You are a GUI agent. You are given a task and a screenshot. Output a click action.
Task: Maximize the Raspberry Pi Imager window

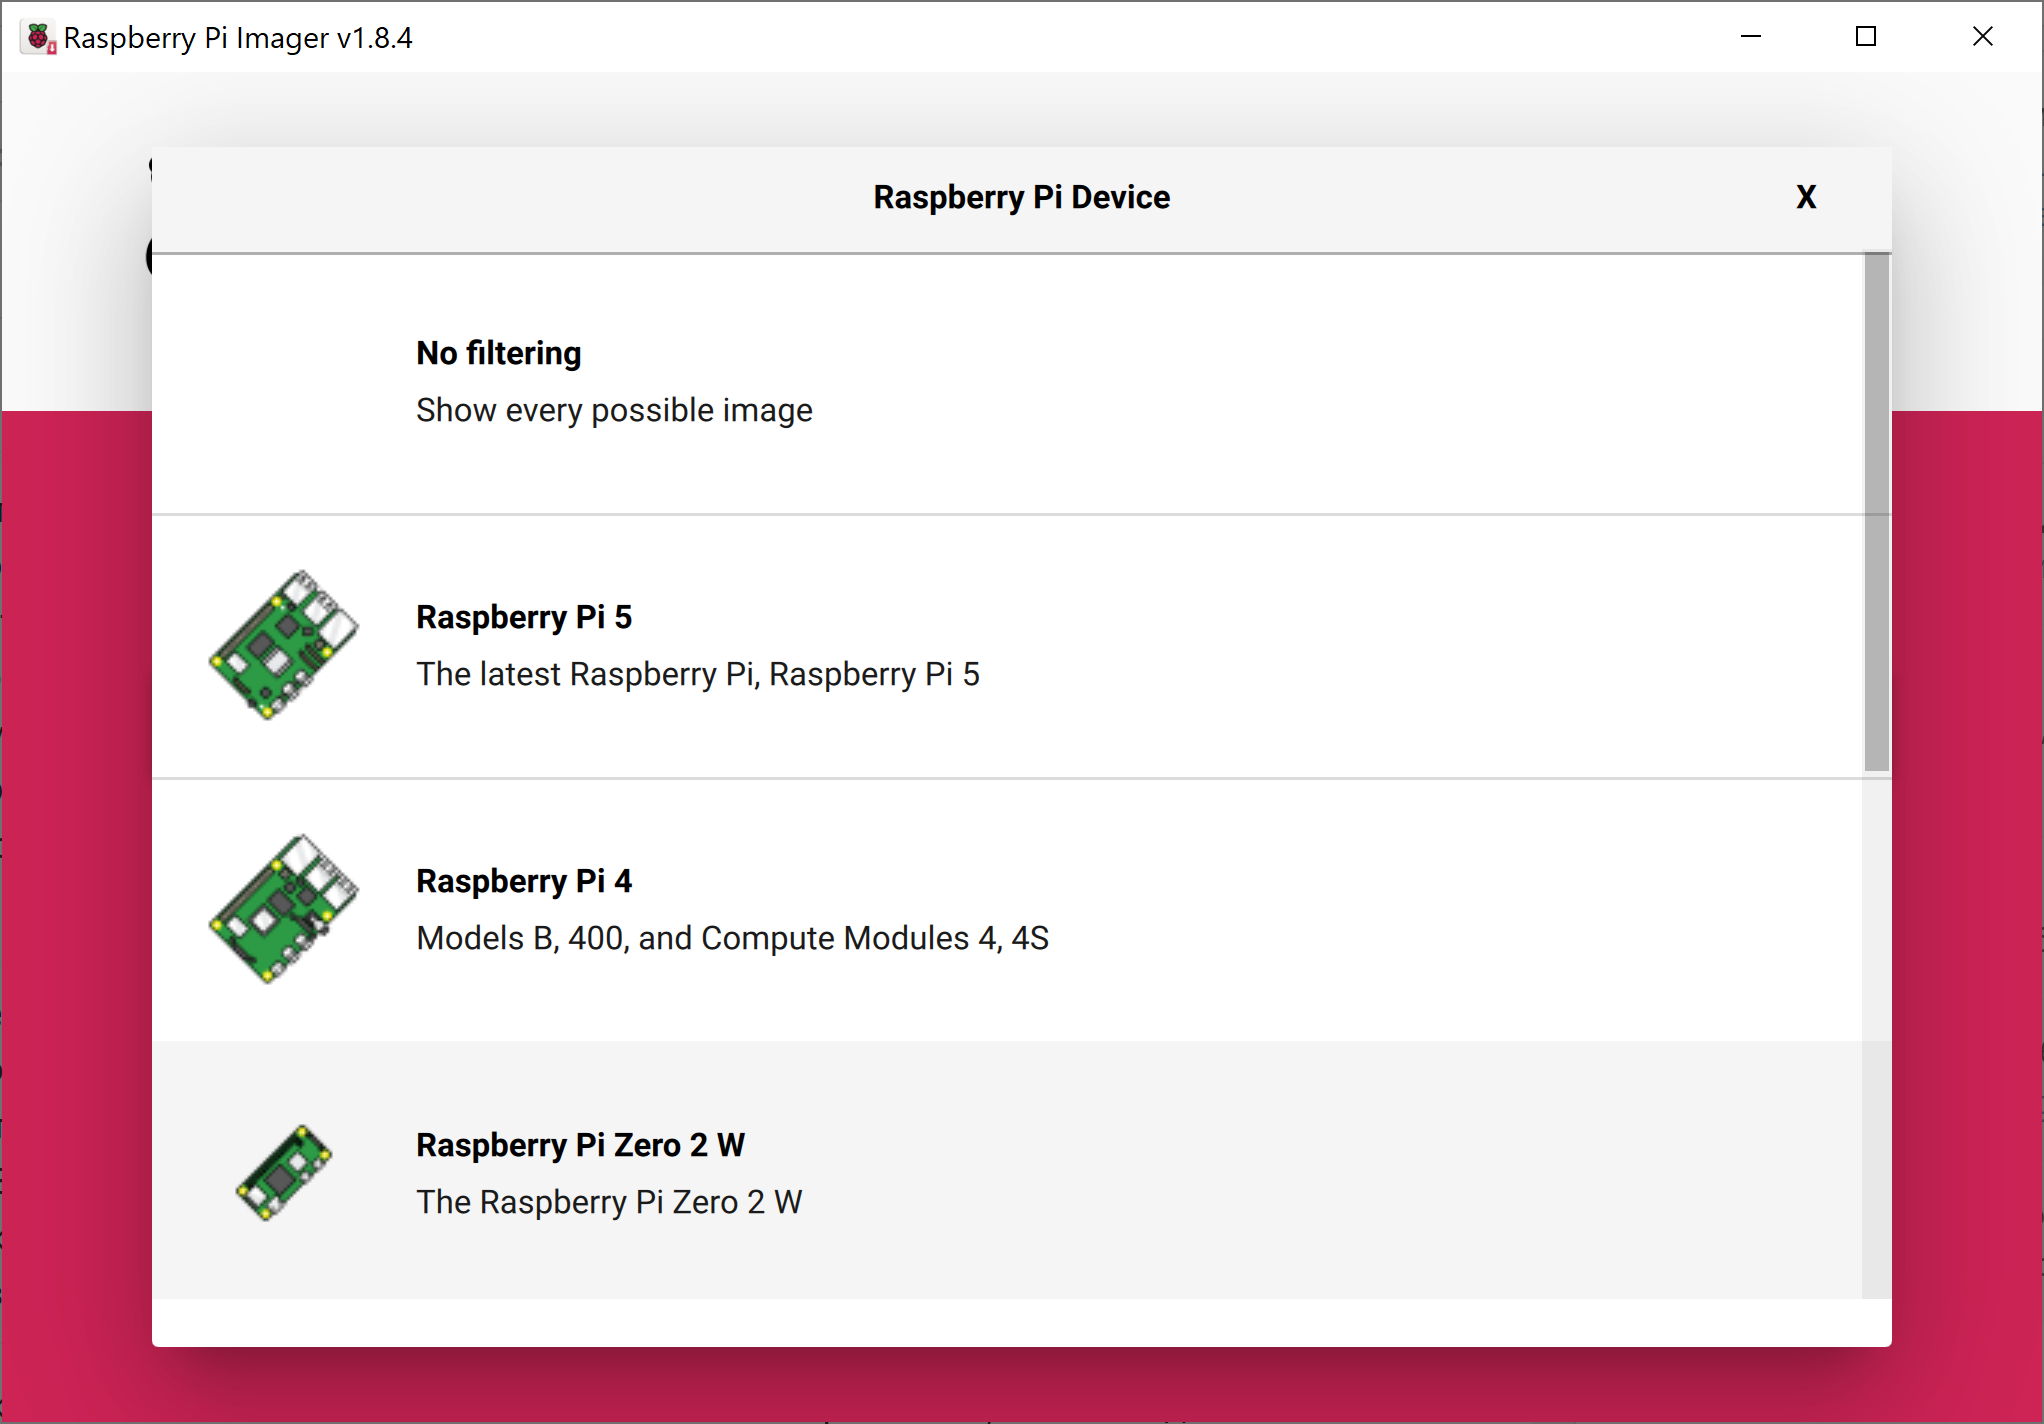pos(1865,37)
